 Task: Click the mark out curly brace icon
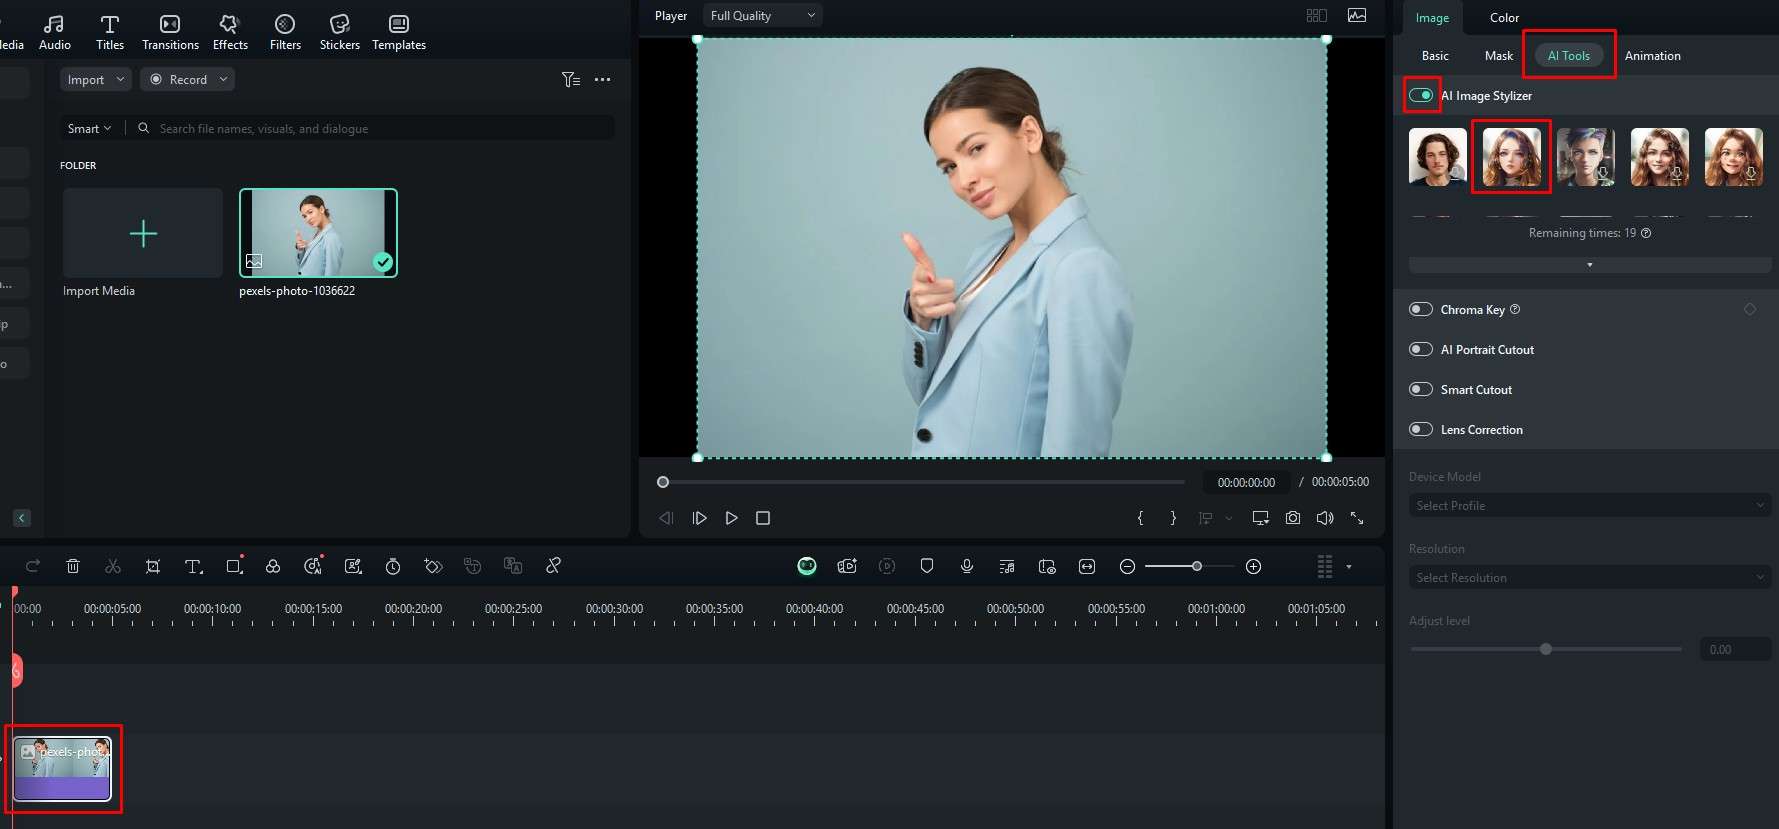[x=1173, y=518]
